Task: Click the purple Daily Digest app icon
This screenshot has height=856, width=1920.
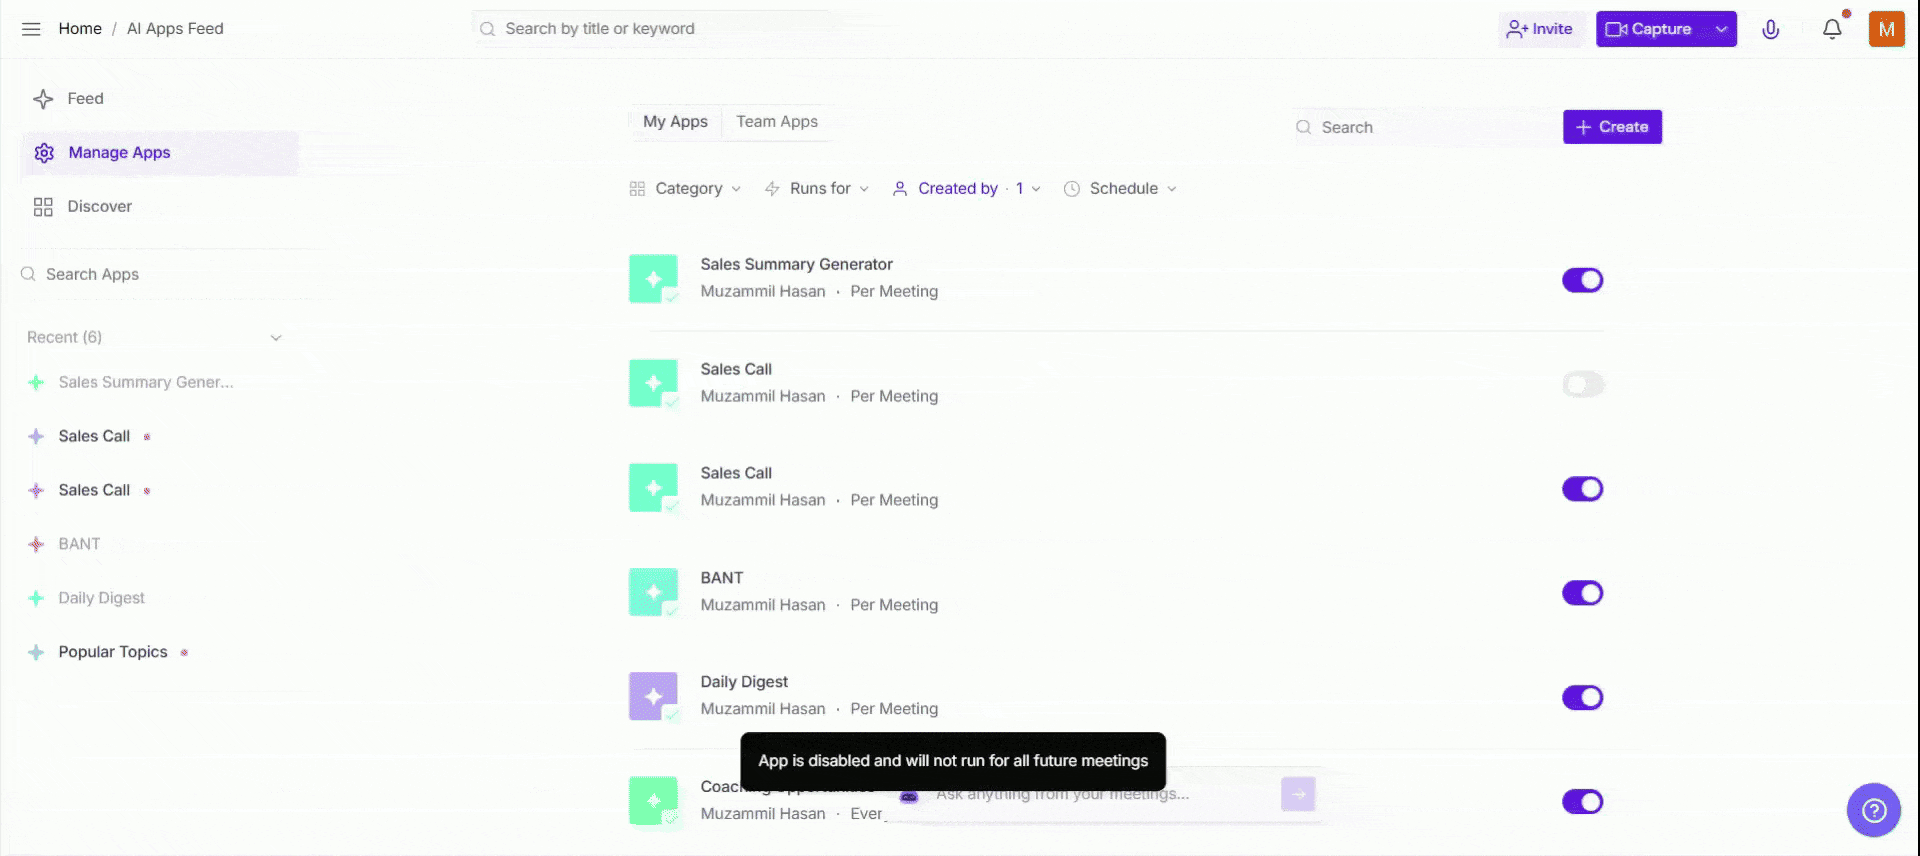Action: (x=653, y=696)
